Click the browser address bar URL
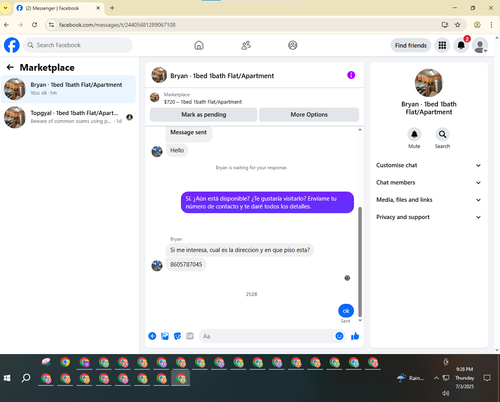 117,25
